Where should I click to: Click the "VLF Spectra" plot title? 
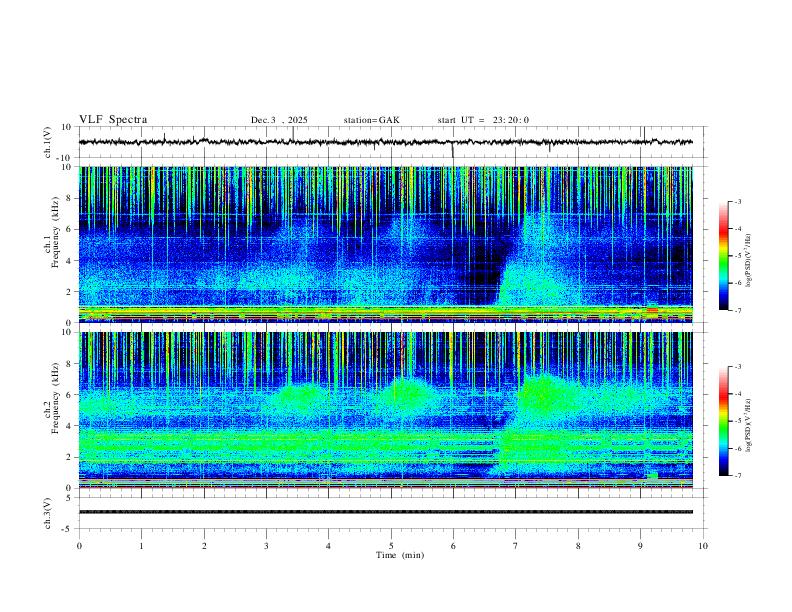click(x=113, y=120)
